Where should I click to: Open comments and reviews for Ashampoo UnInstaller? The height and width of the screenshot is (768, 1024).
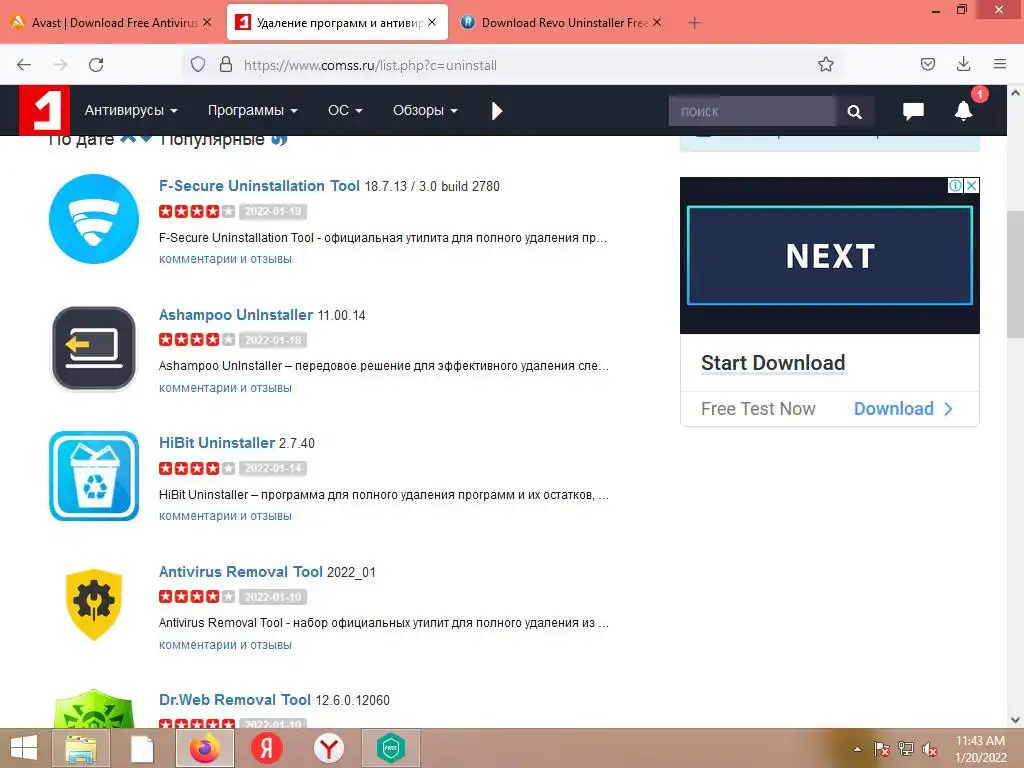click(225, 388)
